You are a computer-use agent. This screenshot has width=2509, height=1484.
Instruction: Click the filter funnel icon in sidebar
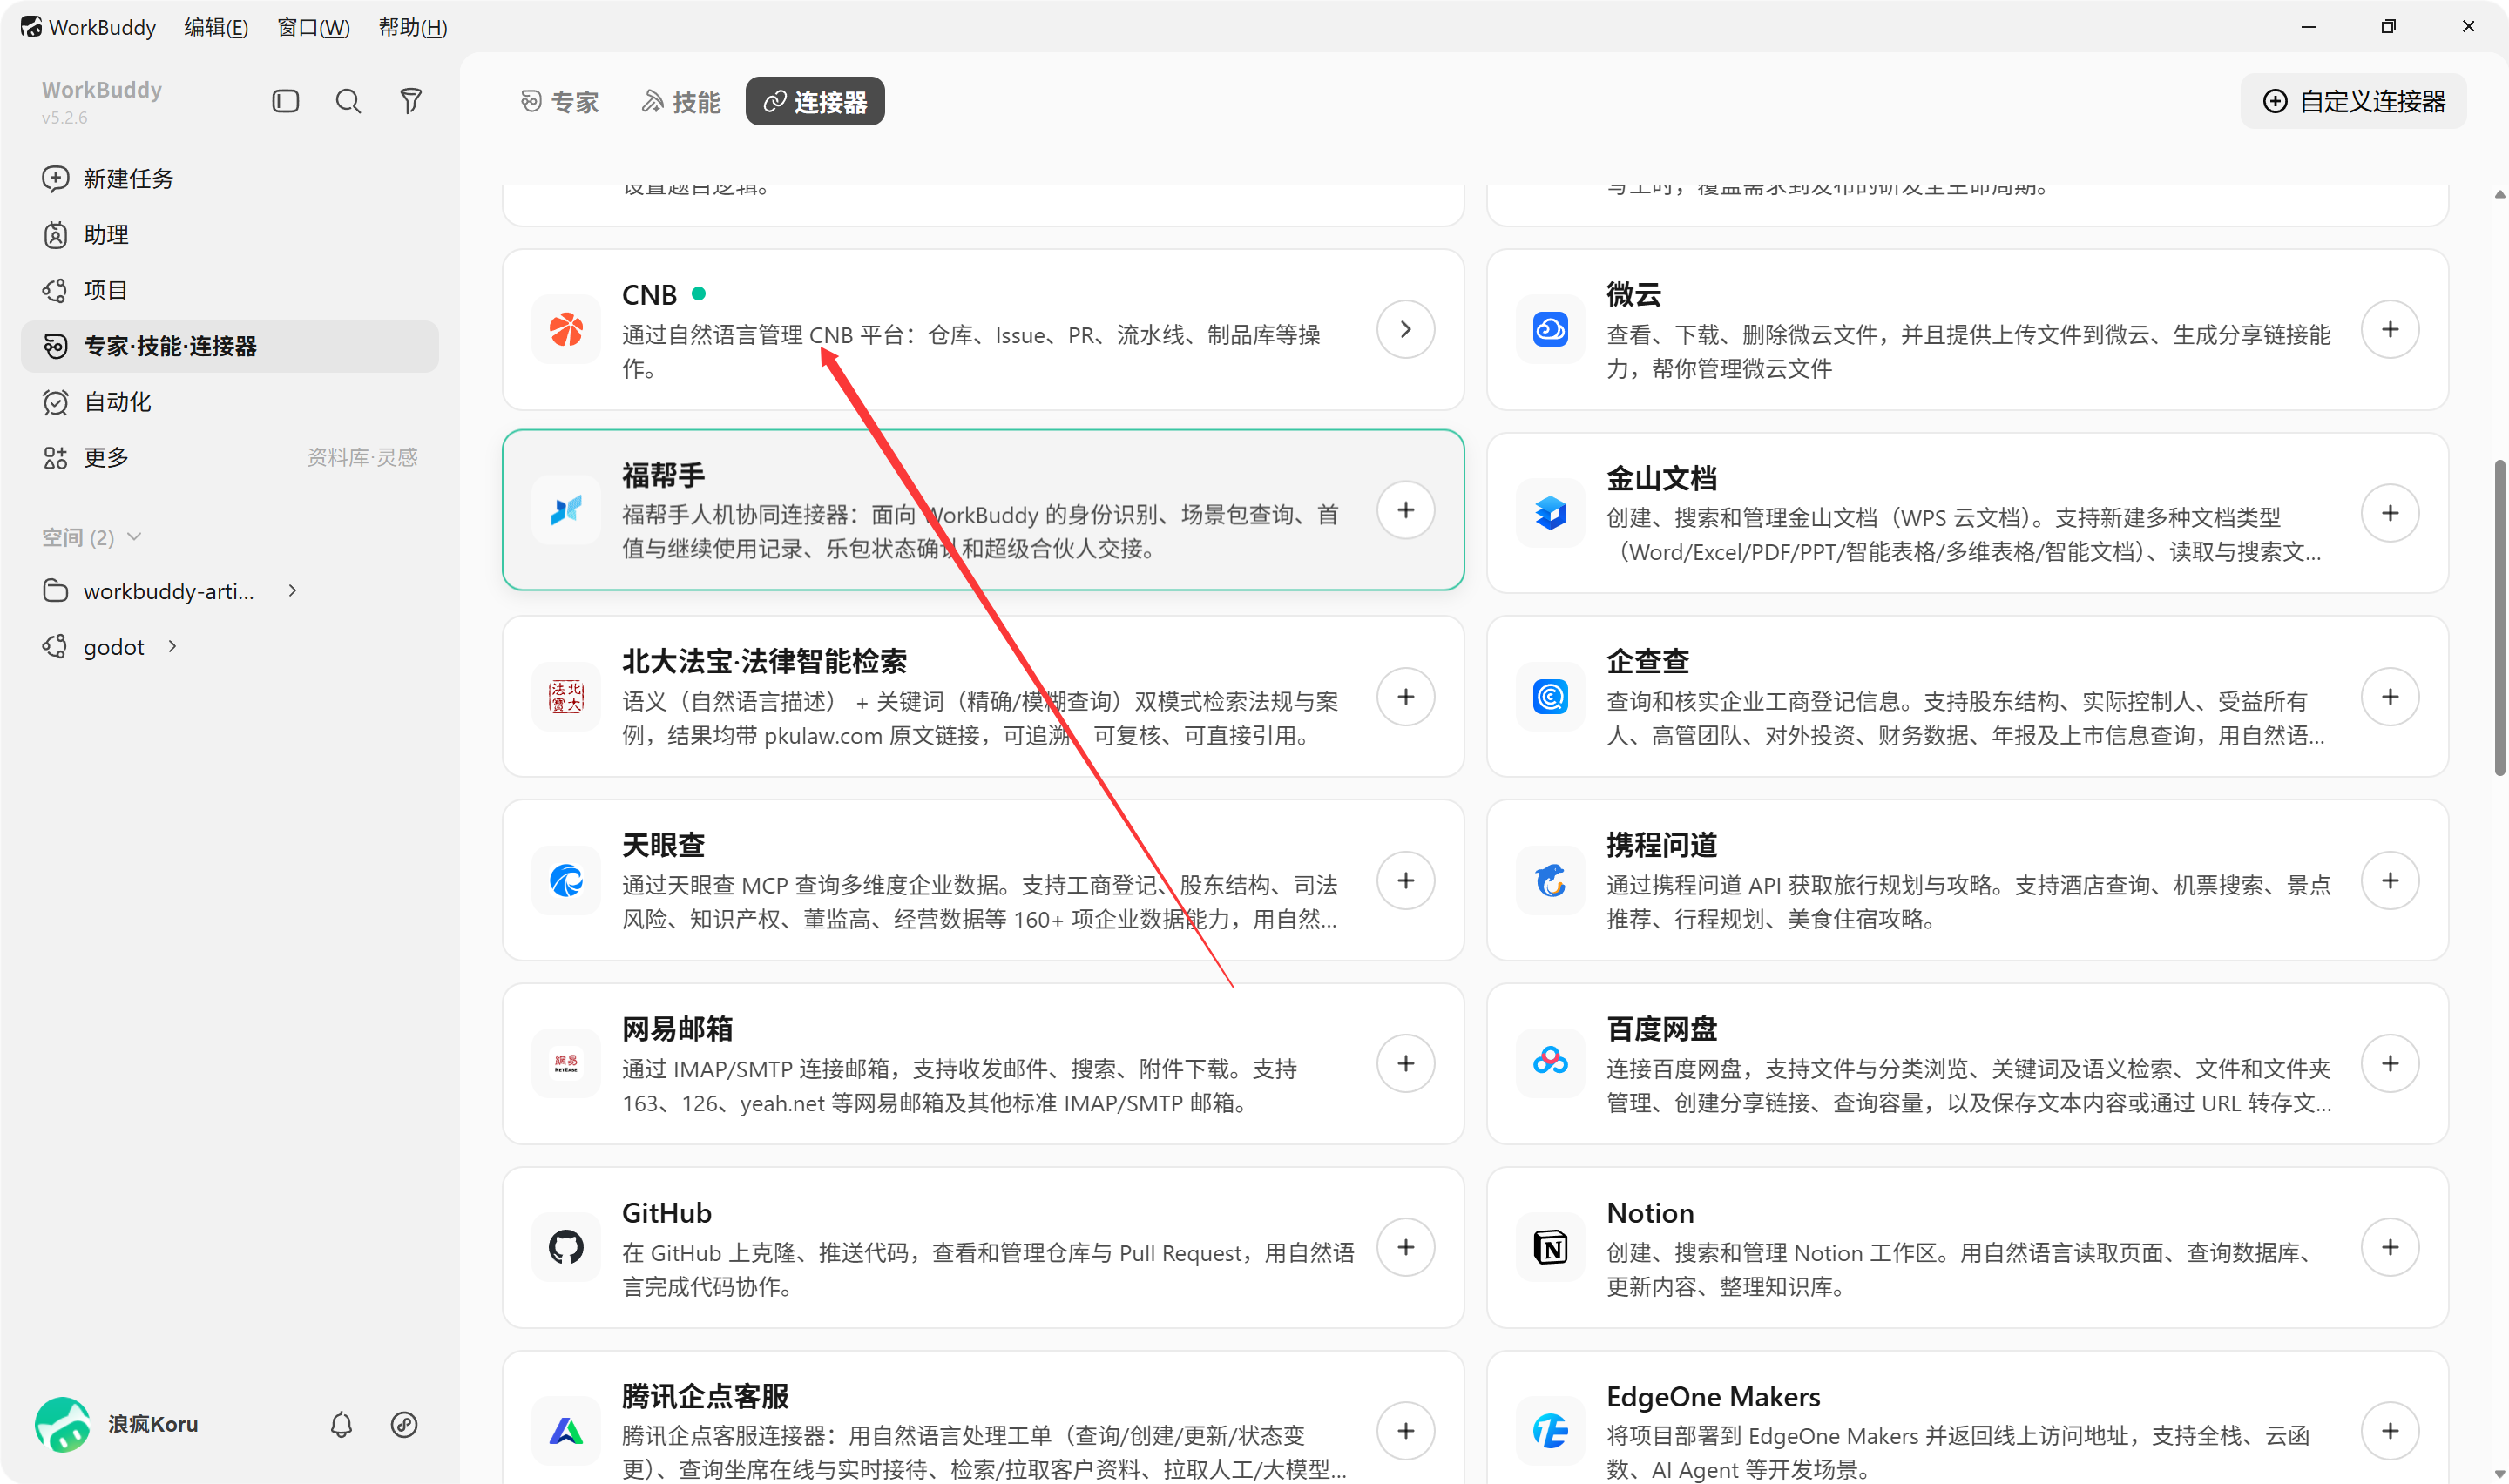[411, 101]
